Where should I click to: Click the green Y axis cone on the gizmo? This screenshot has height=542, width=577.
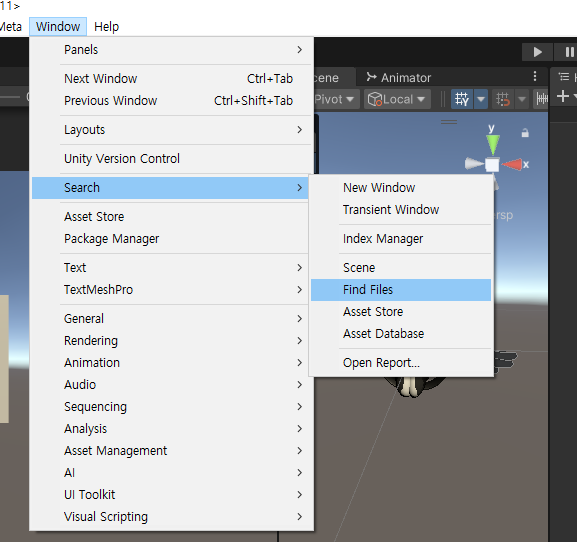[x=492, y=144]
